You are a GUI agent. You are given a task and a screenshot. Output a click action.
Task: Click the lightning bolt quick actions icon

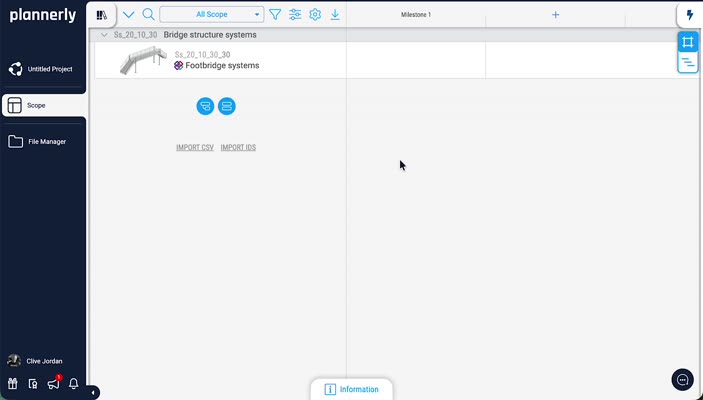(690, 15)
